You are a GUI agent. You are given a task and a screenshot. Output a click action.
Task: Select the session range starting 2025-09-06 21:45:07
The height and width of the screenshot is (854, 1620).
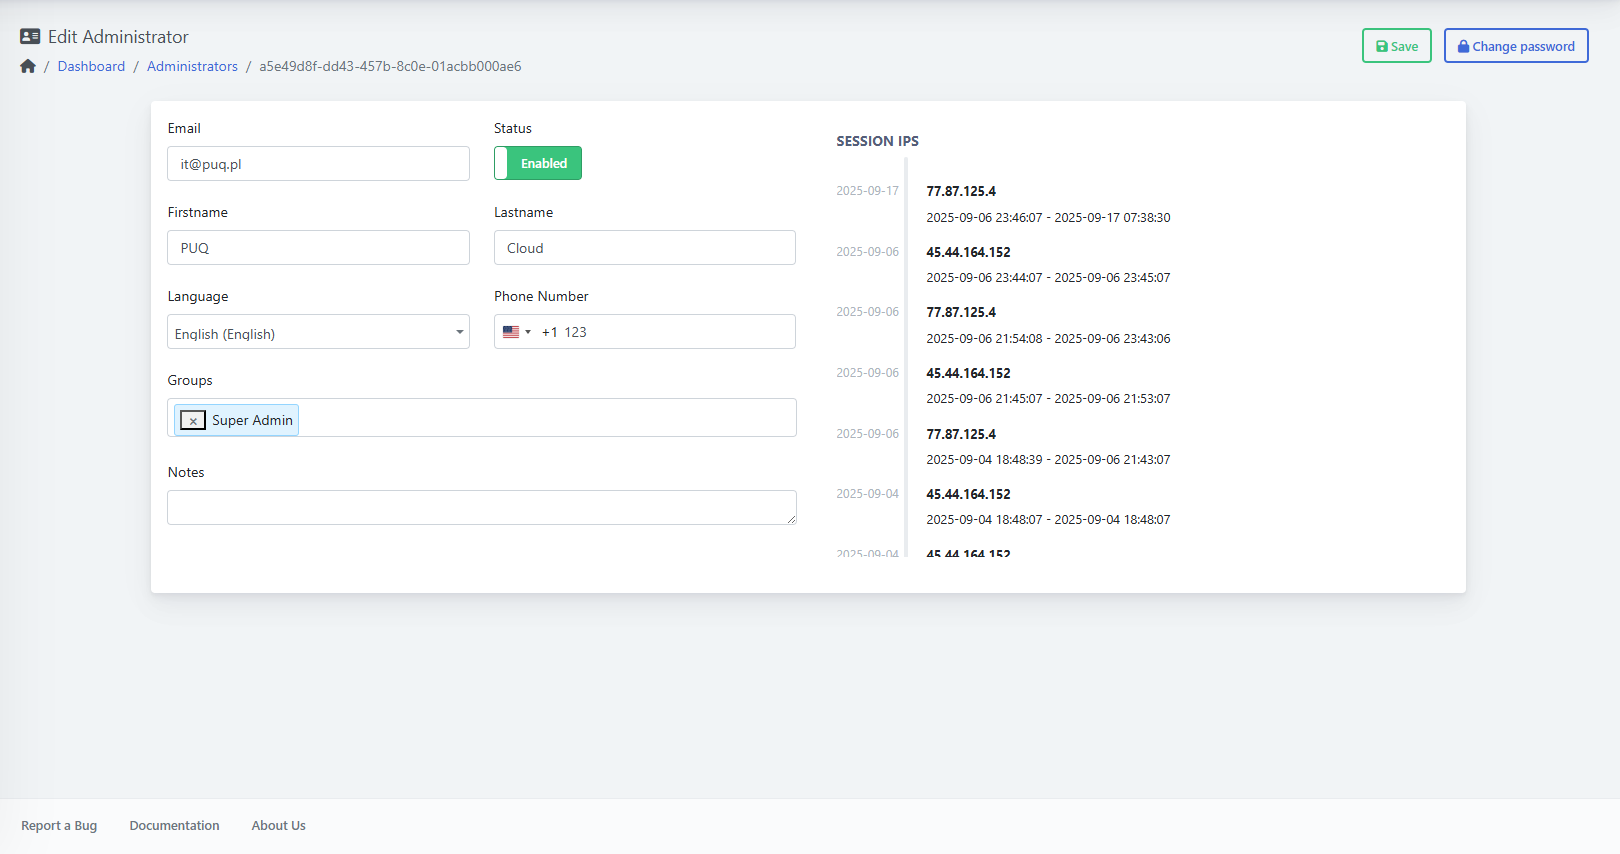point(1048,399)
